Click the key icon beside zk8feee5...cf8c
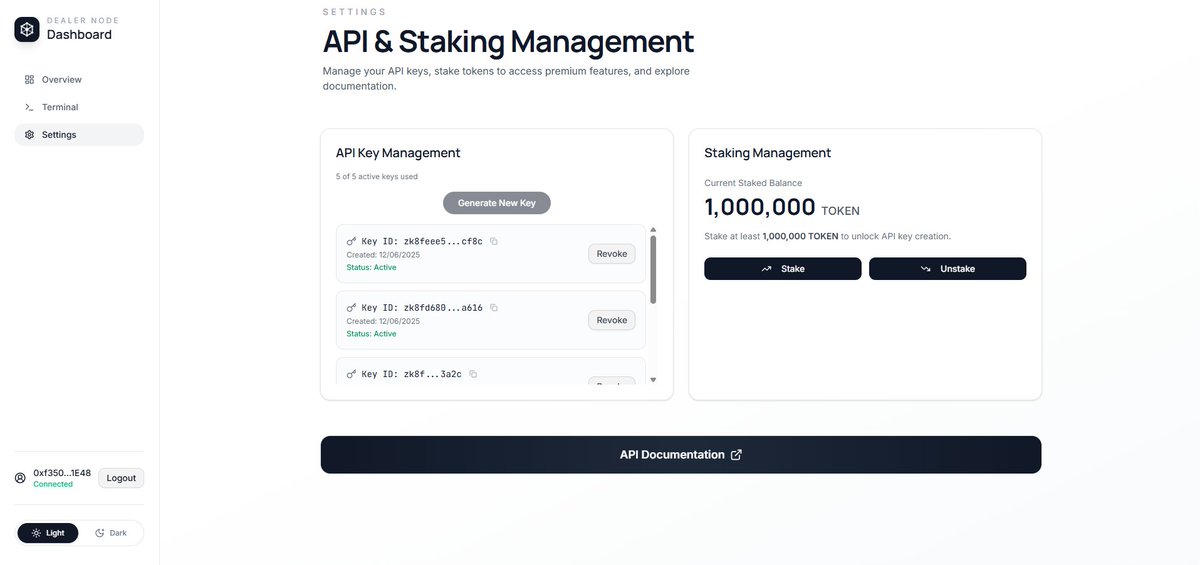This screenshot has width=1200, height=565. point(351,241)
